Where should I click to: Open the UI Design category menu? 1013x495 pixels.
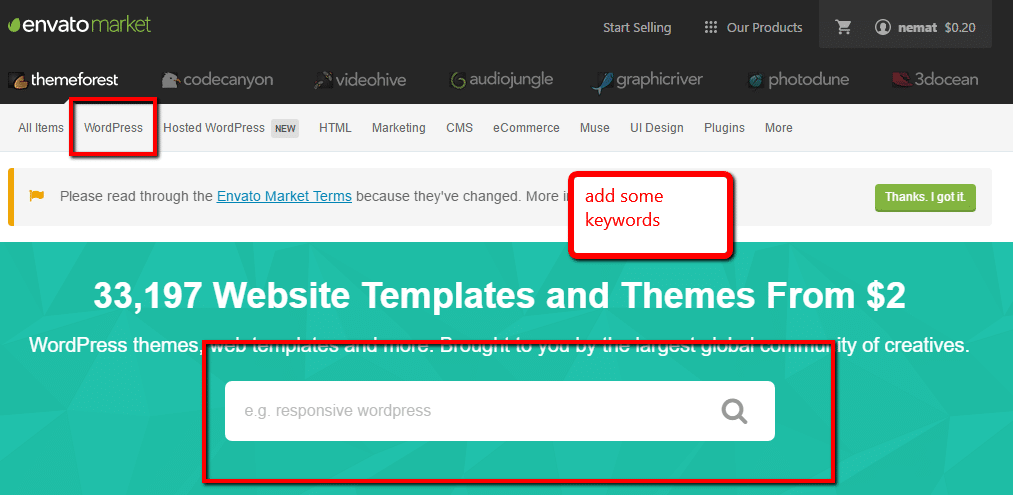tap(656, 128)
